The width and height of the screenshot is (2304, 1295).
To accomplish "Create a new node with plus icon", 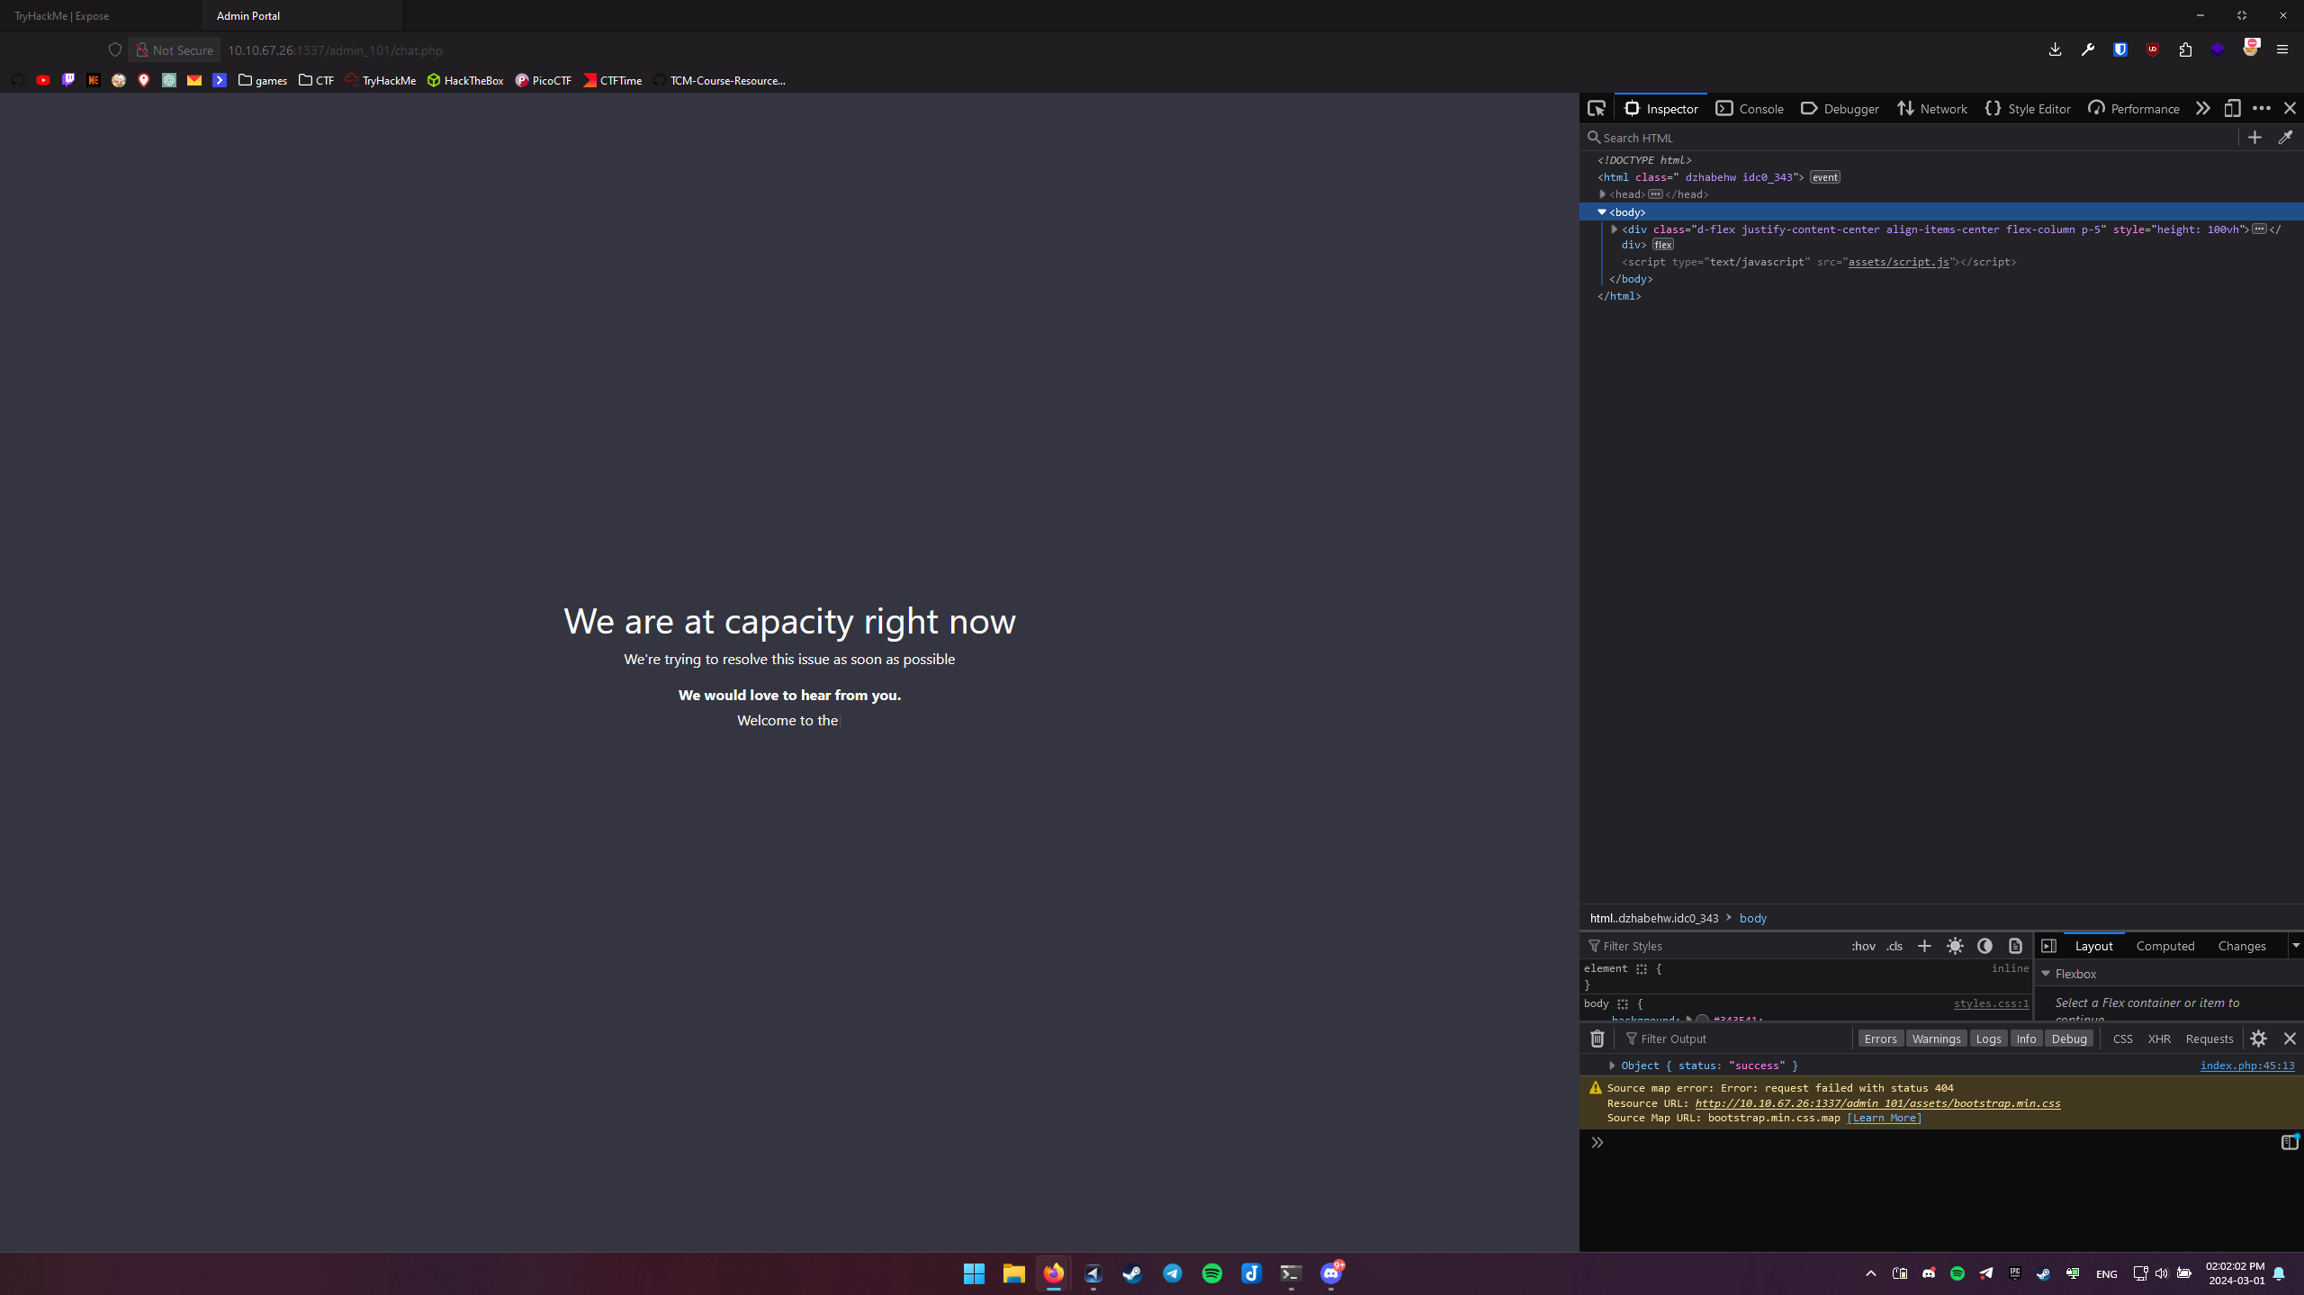I will tap(2255, 138).
